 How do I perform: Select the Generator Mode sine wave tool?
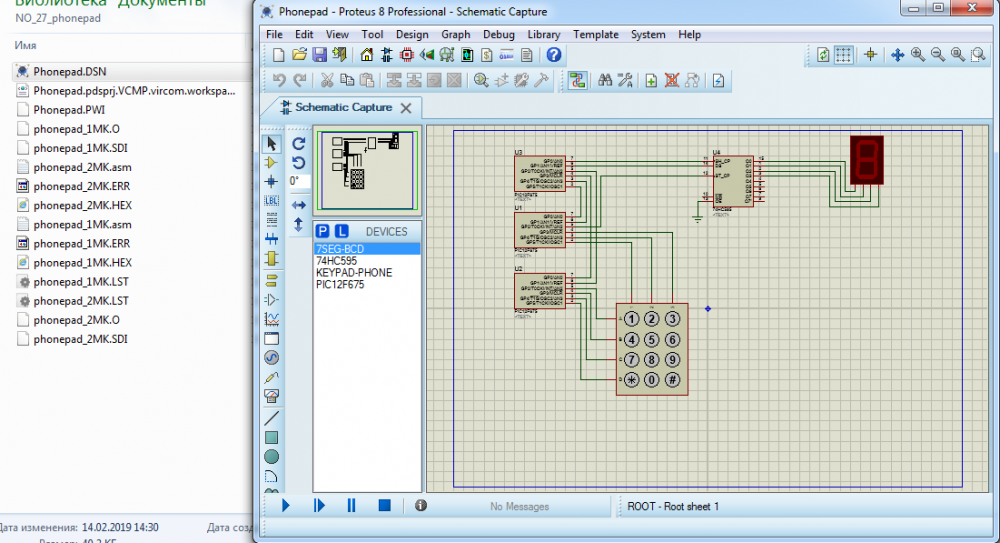[x=272, y=357]
